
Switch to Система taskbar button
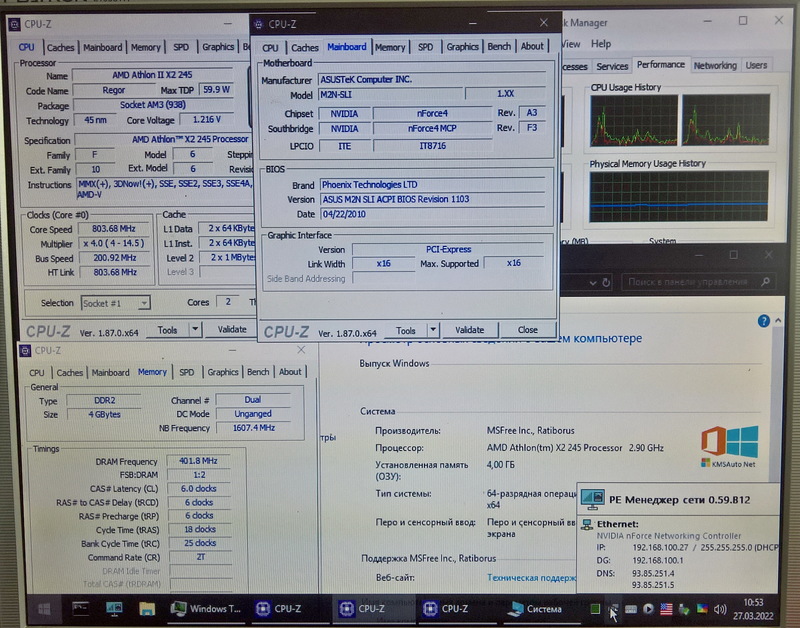tap(536, 609)
